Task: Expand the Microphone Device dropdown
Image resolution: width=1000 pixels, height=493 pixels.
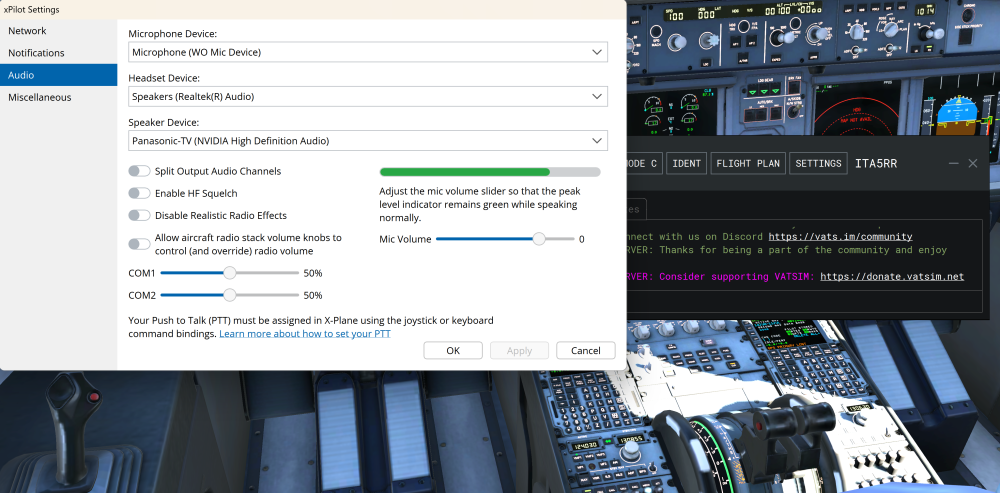Action: 367,52
